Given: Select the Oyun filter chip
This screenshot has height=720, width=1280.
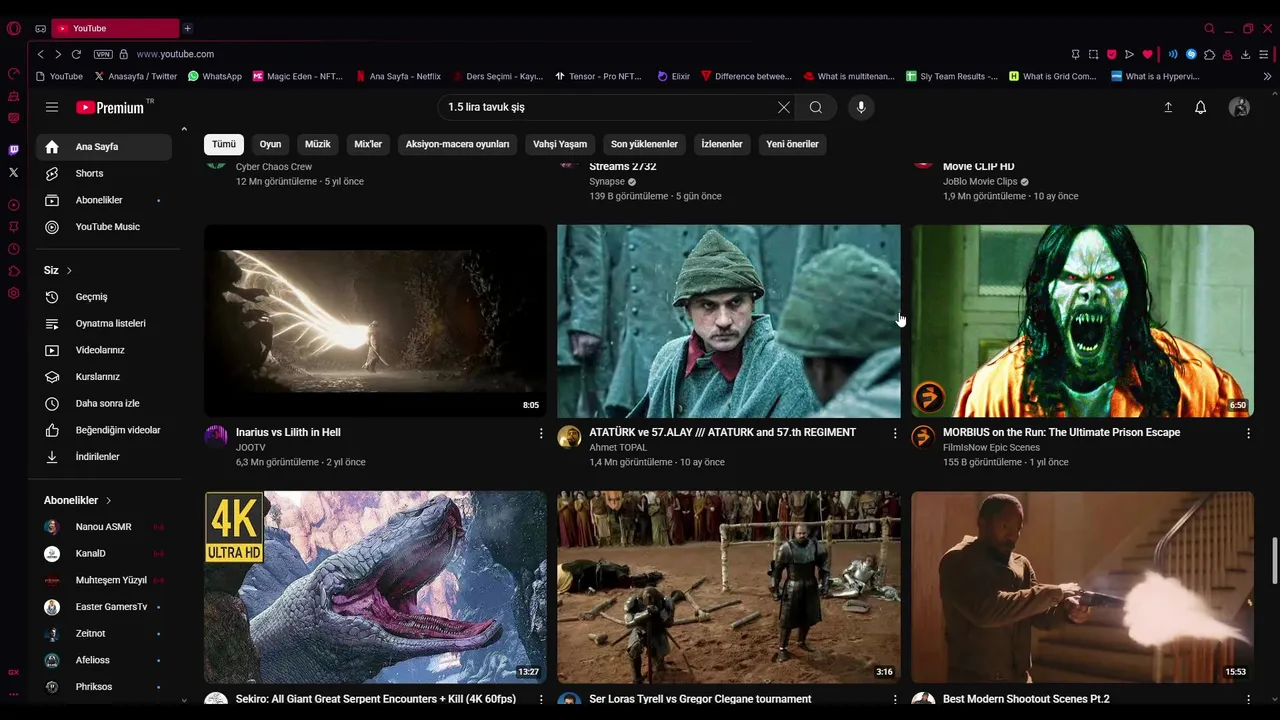Looking at the screenshot, I should (270, 144).
